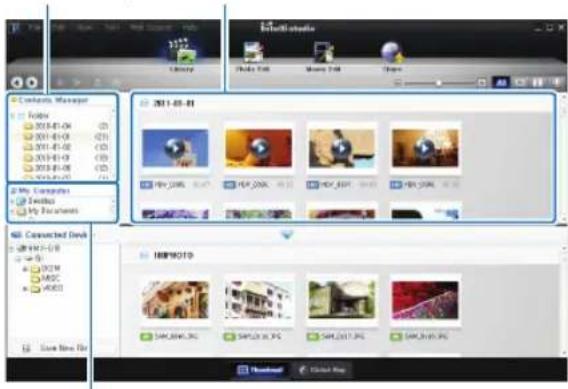Click the group icon beside the 2011 date header
The width and height of the screenshot is (568, 389).
(144, 104)
